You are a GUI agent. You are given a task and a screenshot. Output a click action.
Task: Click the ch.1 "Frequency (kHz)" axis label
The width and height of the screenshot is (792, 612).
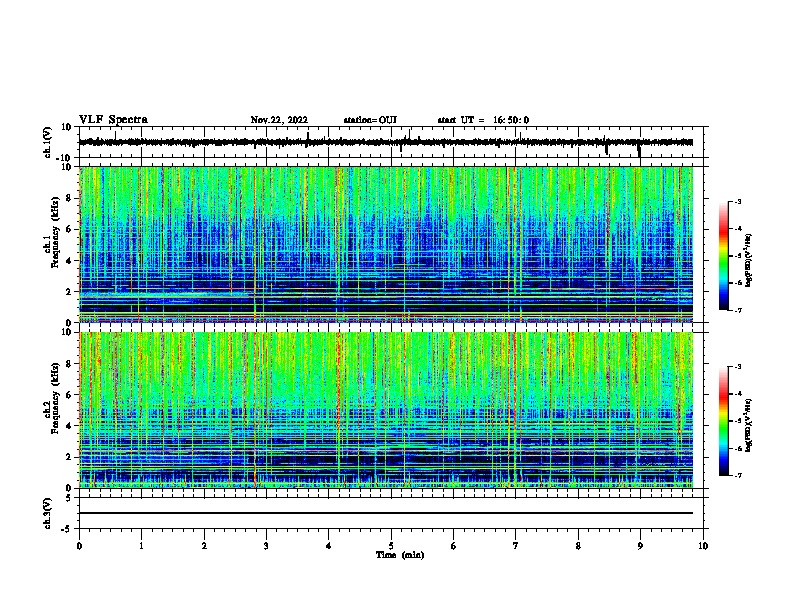pos(55,232)
